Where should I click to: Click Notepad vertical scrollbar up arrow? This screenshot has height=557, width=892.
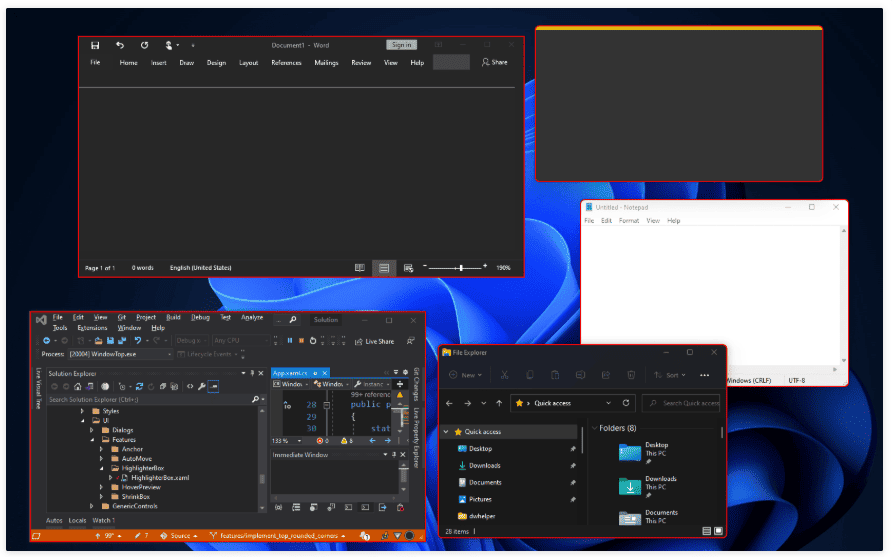844,230
